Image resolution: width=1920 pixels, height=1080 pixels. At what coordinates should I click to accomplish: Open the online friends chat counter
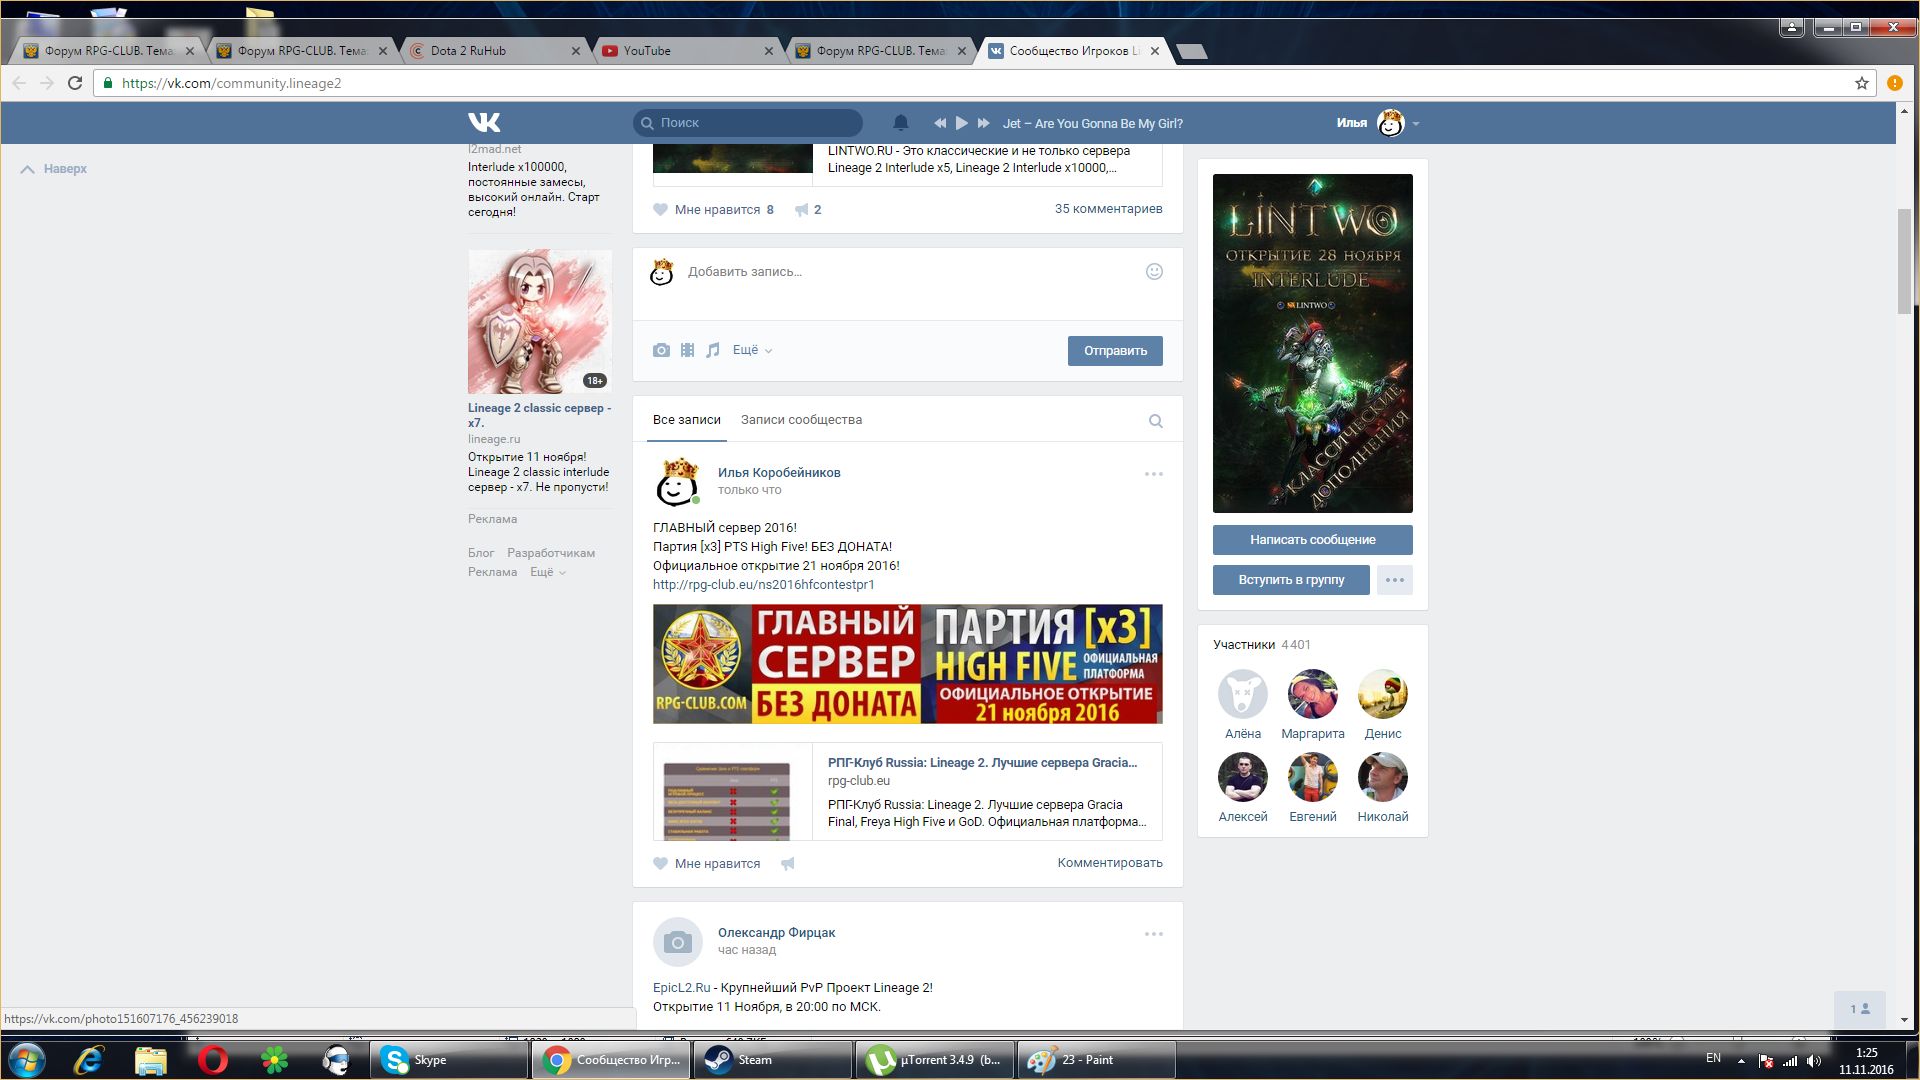tap(1860, 1009)
